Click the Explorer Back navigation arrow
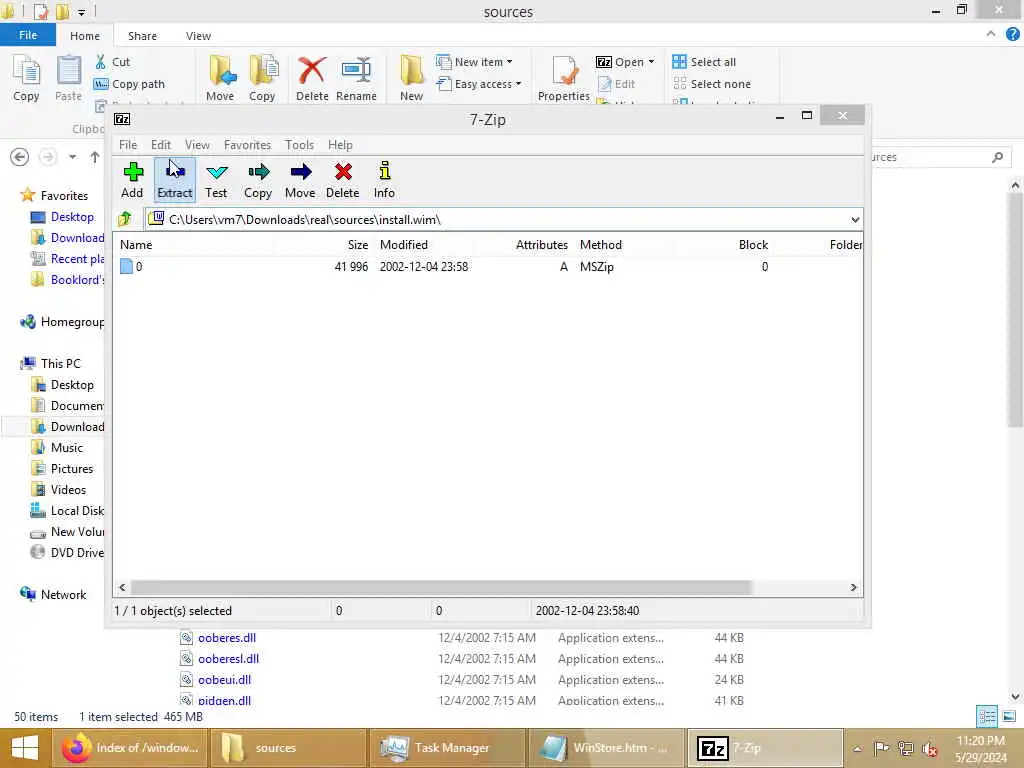1024x768 pixels. 20,157
